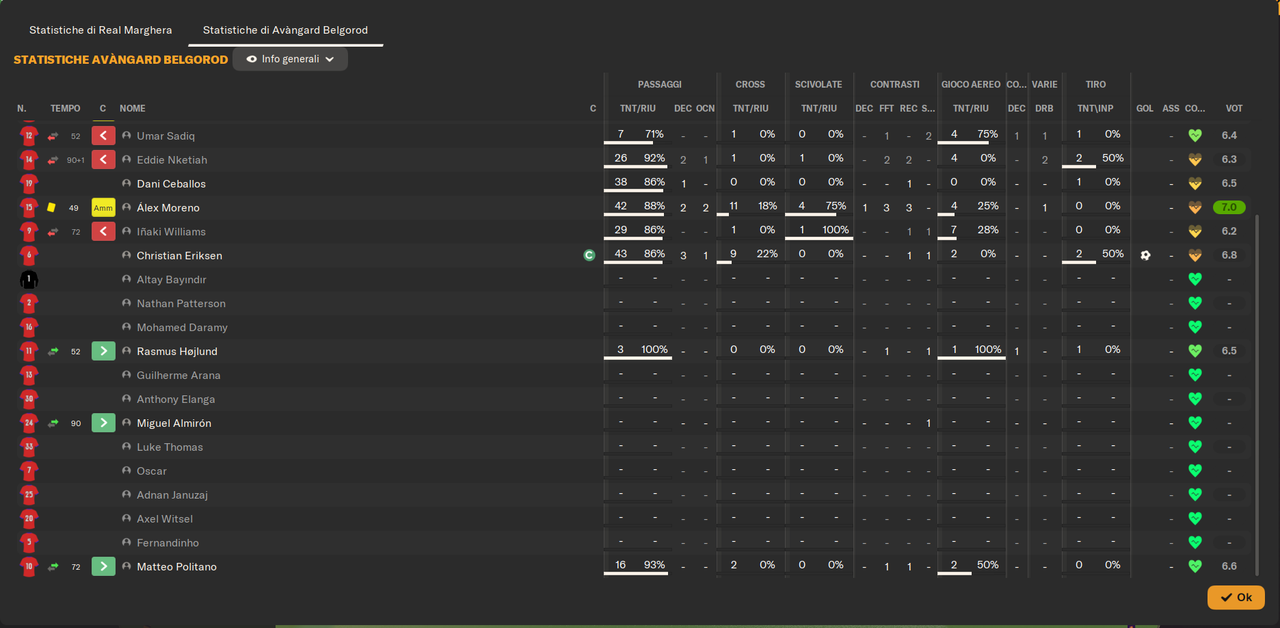Click Álex Moreno's 7.0 rating badge
The width and height of the screenshot is (1280, 628).
[x=1230, y=208]
